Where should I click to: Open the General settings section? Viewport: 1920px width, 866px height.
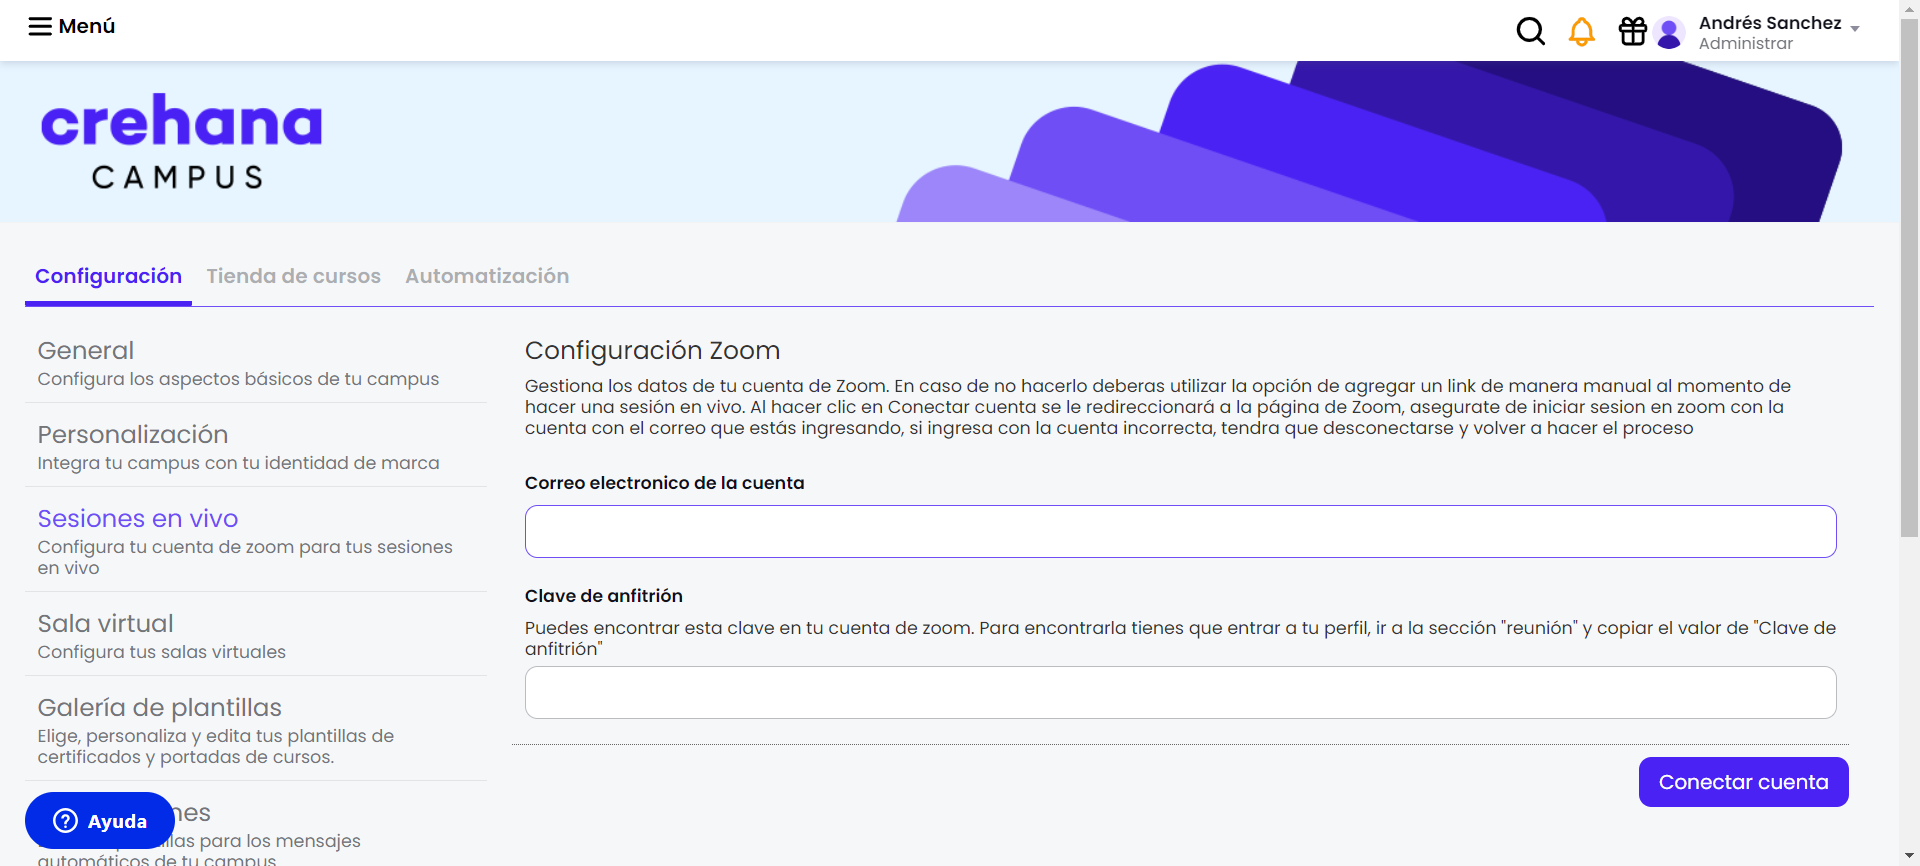pyautogui.click(x=256, y=364)
